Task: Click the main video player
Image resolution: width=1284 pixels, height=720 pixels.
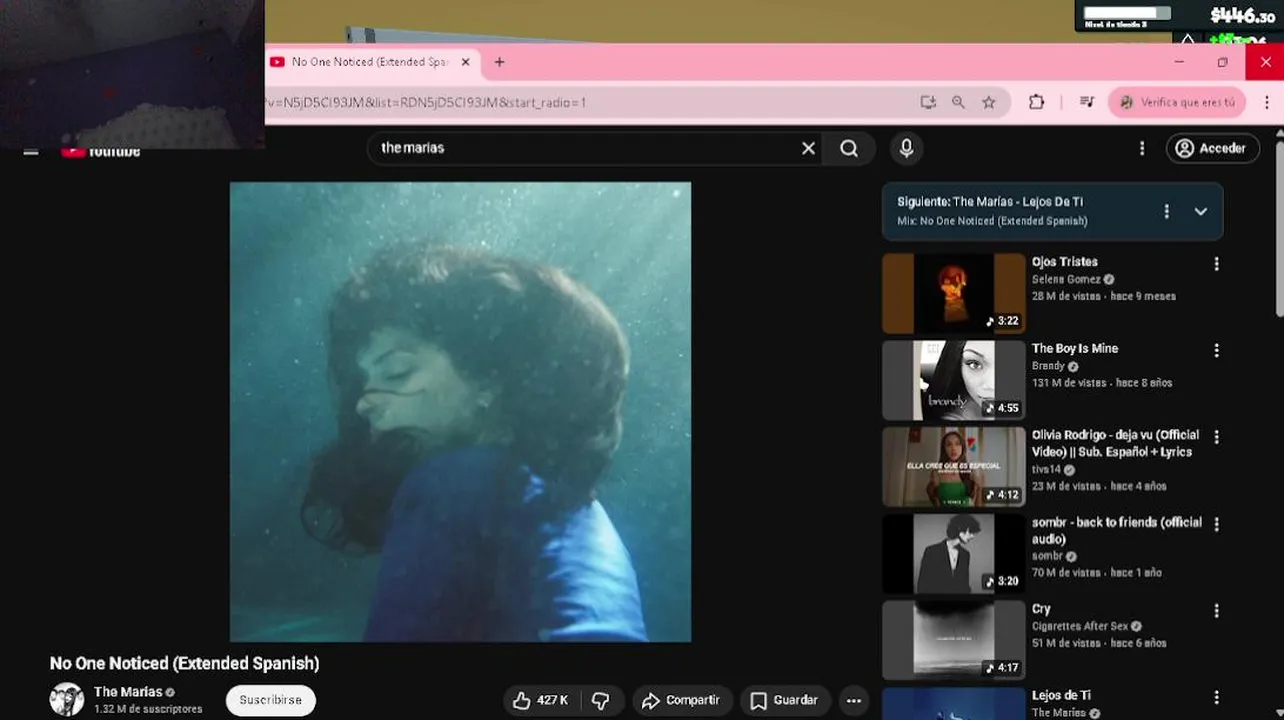Action: tap(460, 411)
